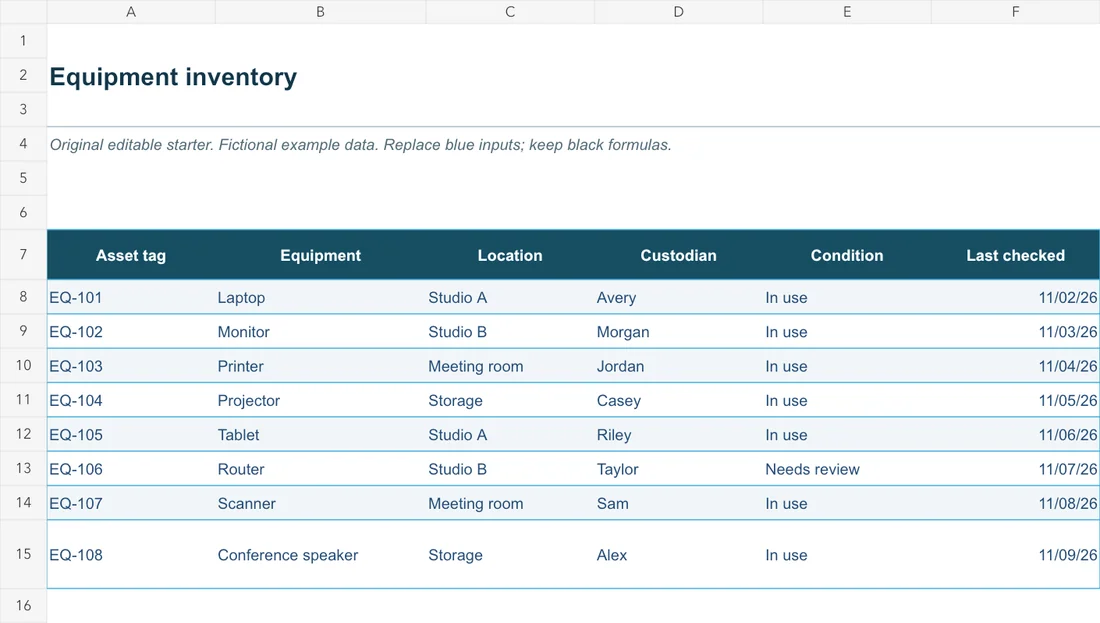Click the italic starter note cell
The image size is (1100, 623).
click(361, 145)
